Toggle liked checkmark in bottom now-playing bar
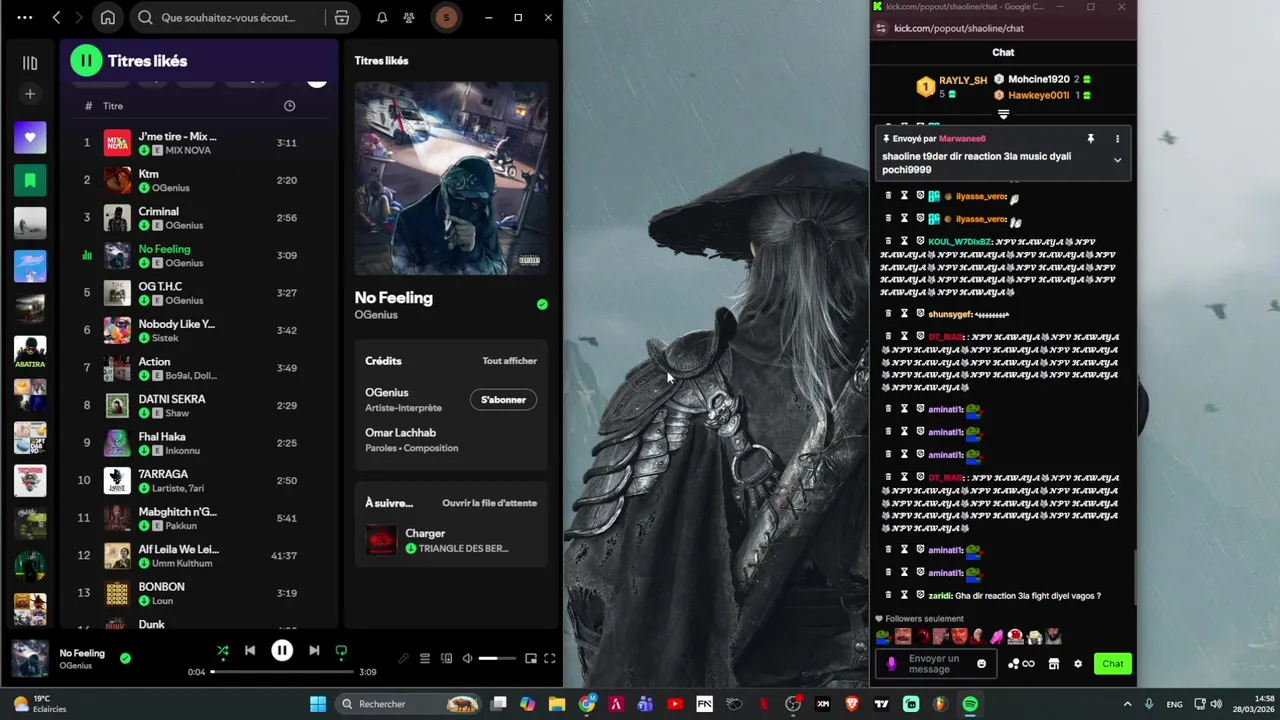The image size is (1280, 720). pyautogui.click(x=125, y=658)
